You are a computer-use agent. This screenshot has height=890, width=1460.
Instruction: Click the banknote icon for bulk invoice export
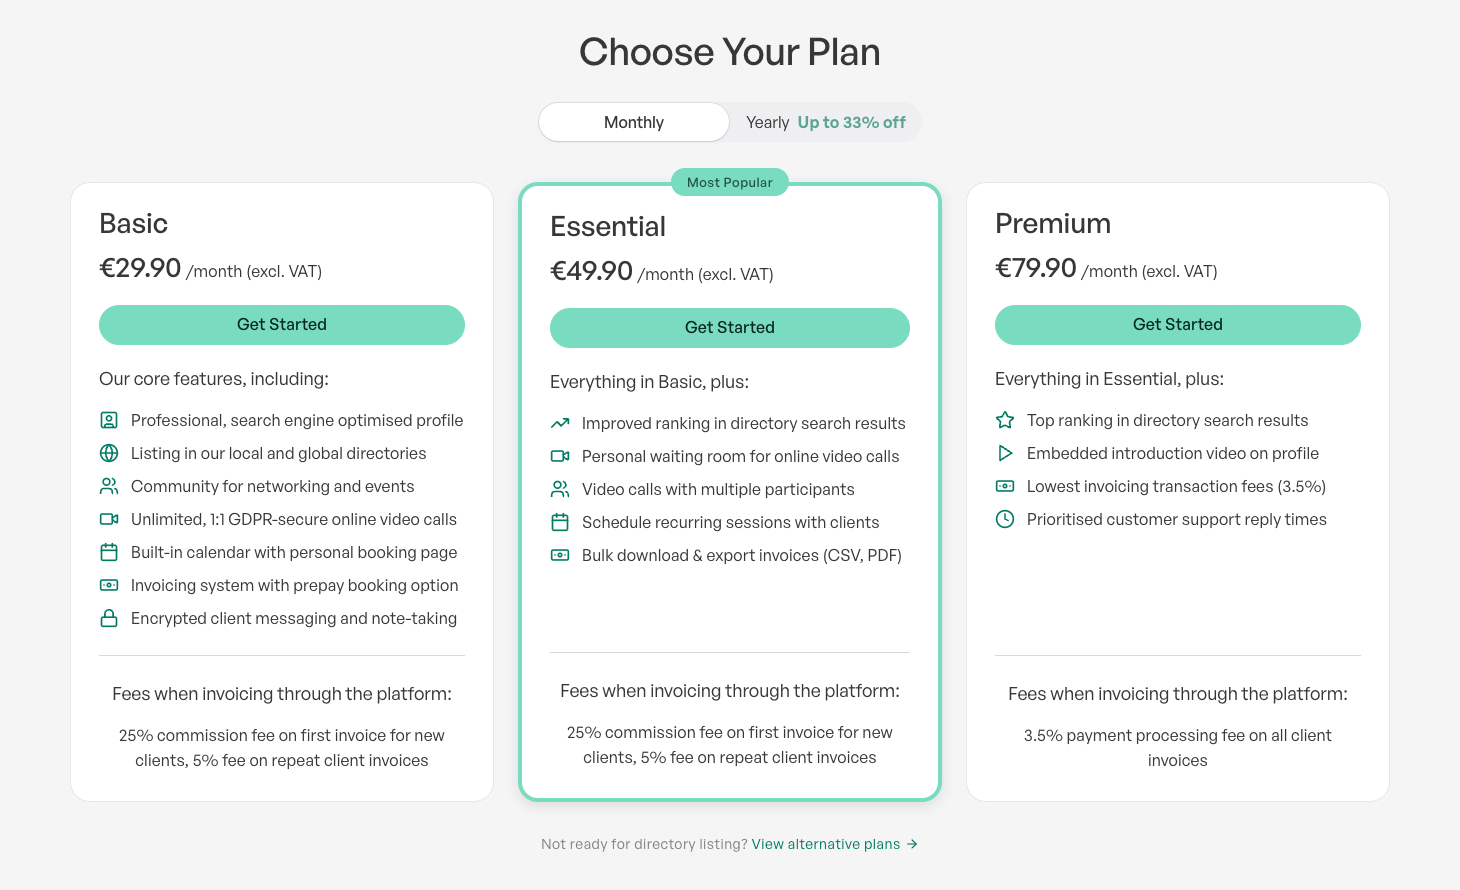(560, 556)
